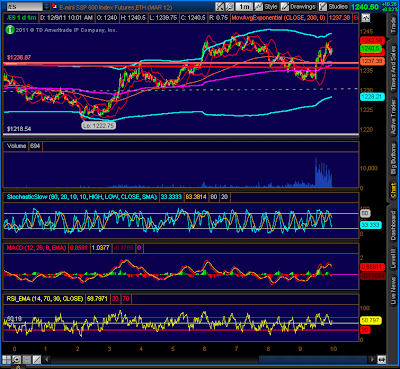The width and height of the screenshot is (400, 369).
Task: Click the circular reset icon in bottom toolbar
Action: pos(17,360)
